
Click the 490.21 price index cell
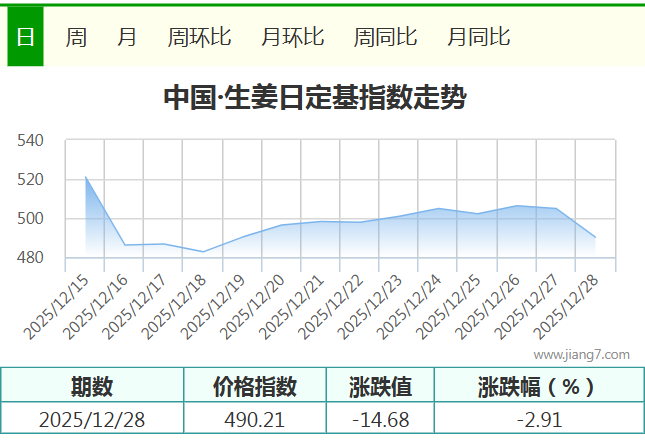click(x=255, y=419)
